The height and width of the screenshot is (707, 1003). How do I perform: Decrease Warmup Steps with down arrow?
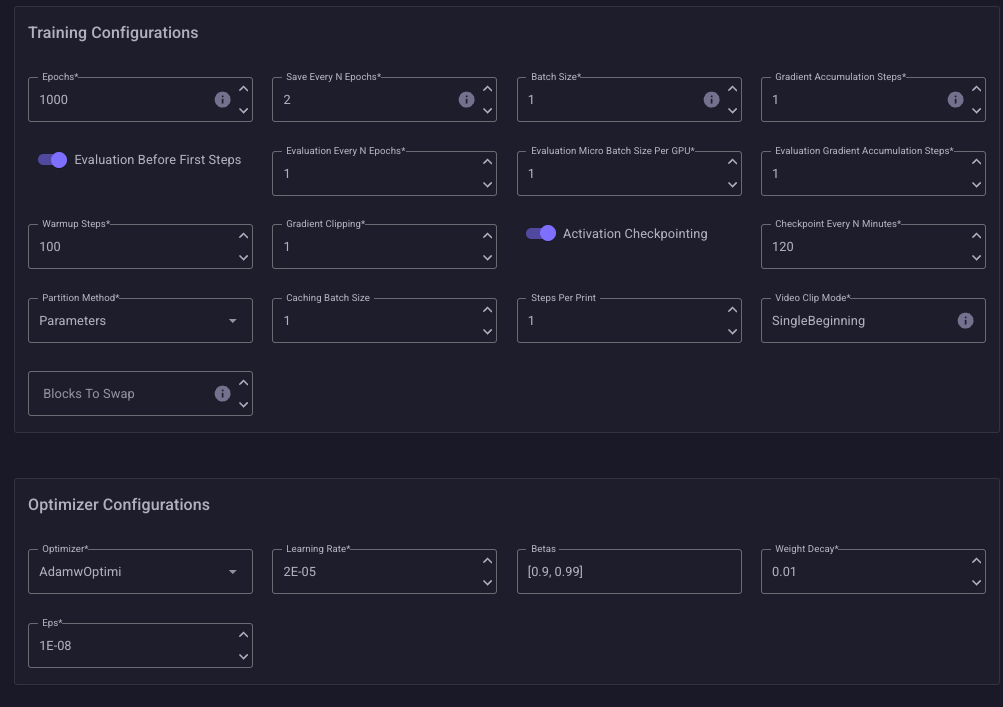point(243,258)
